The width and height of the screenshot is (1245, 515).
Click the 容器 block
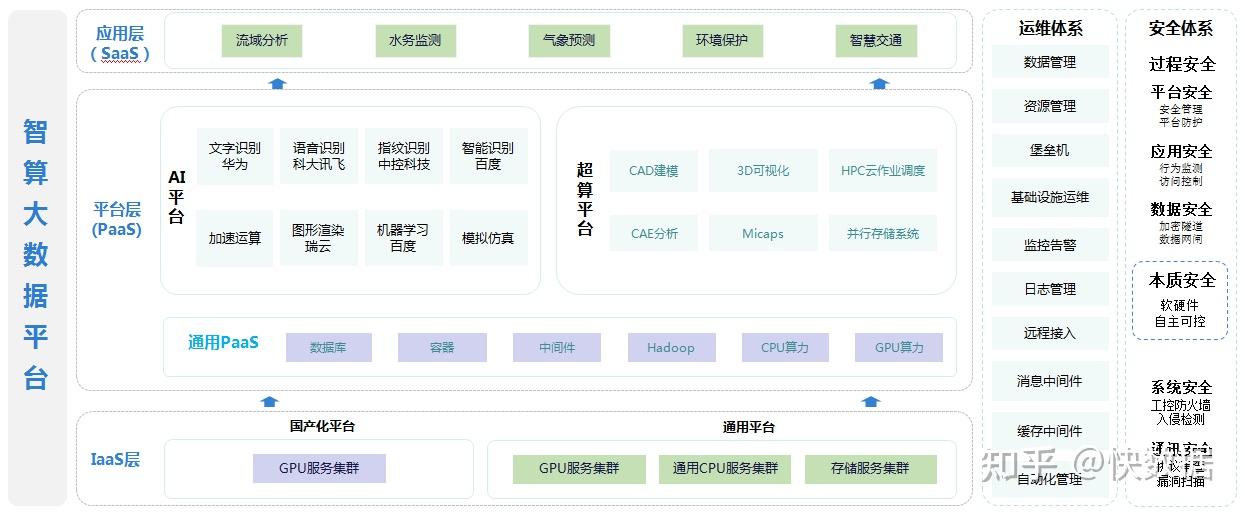coord(442,348)
